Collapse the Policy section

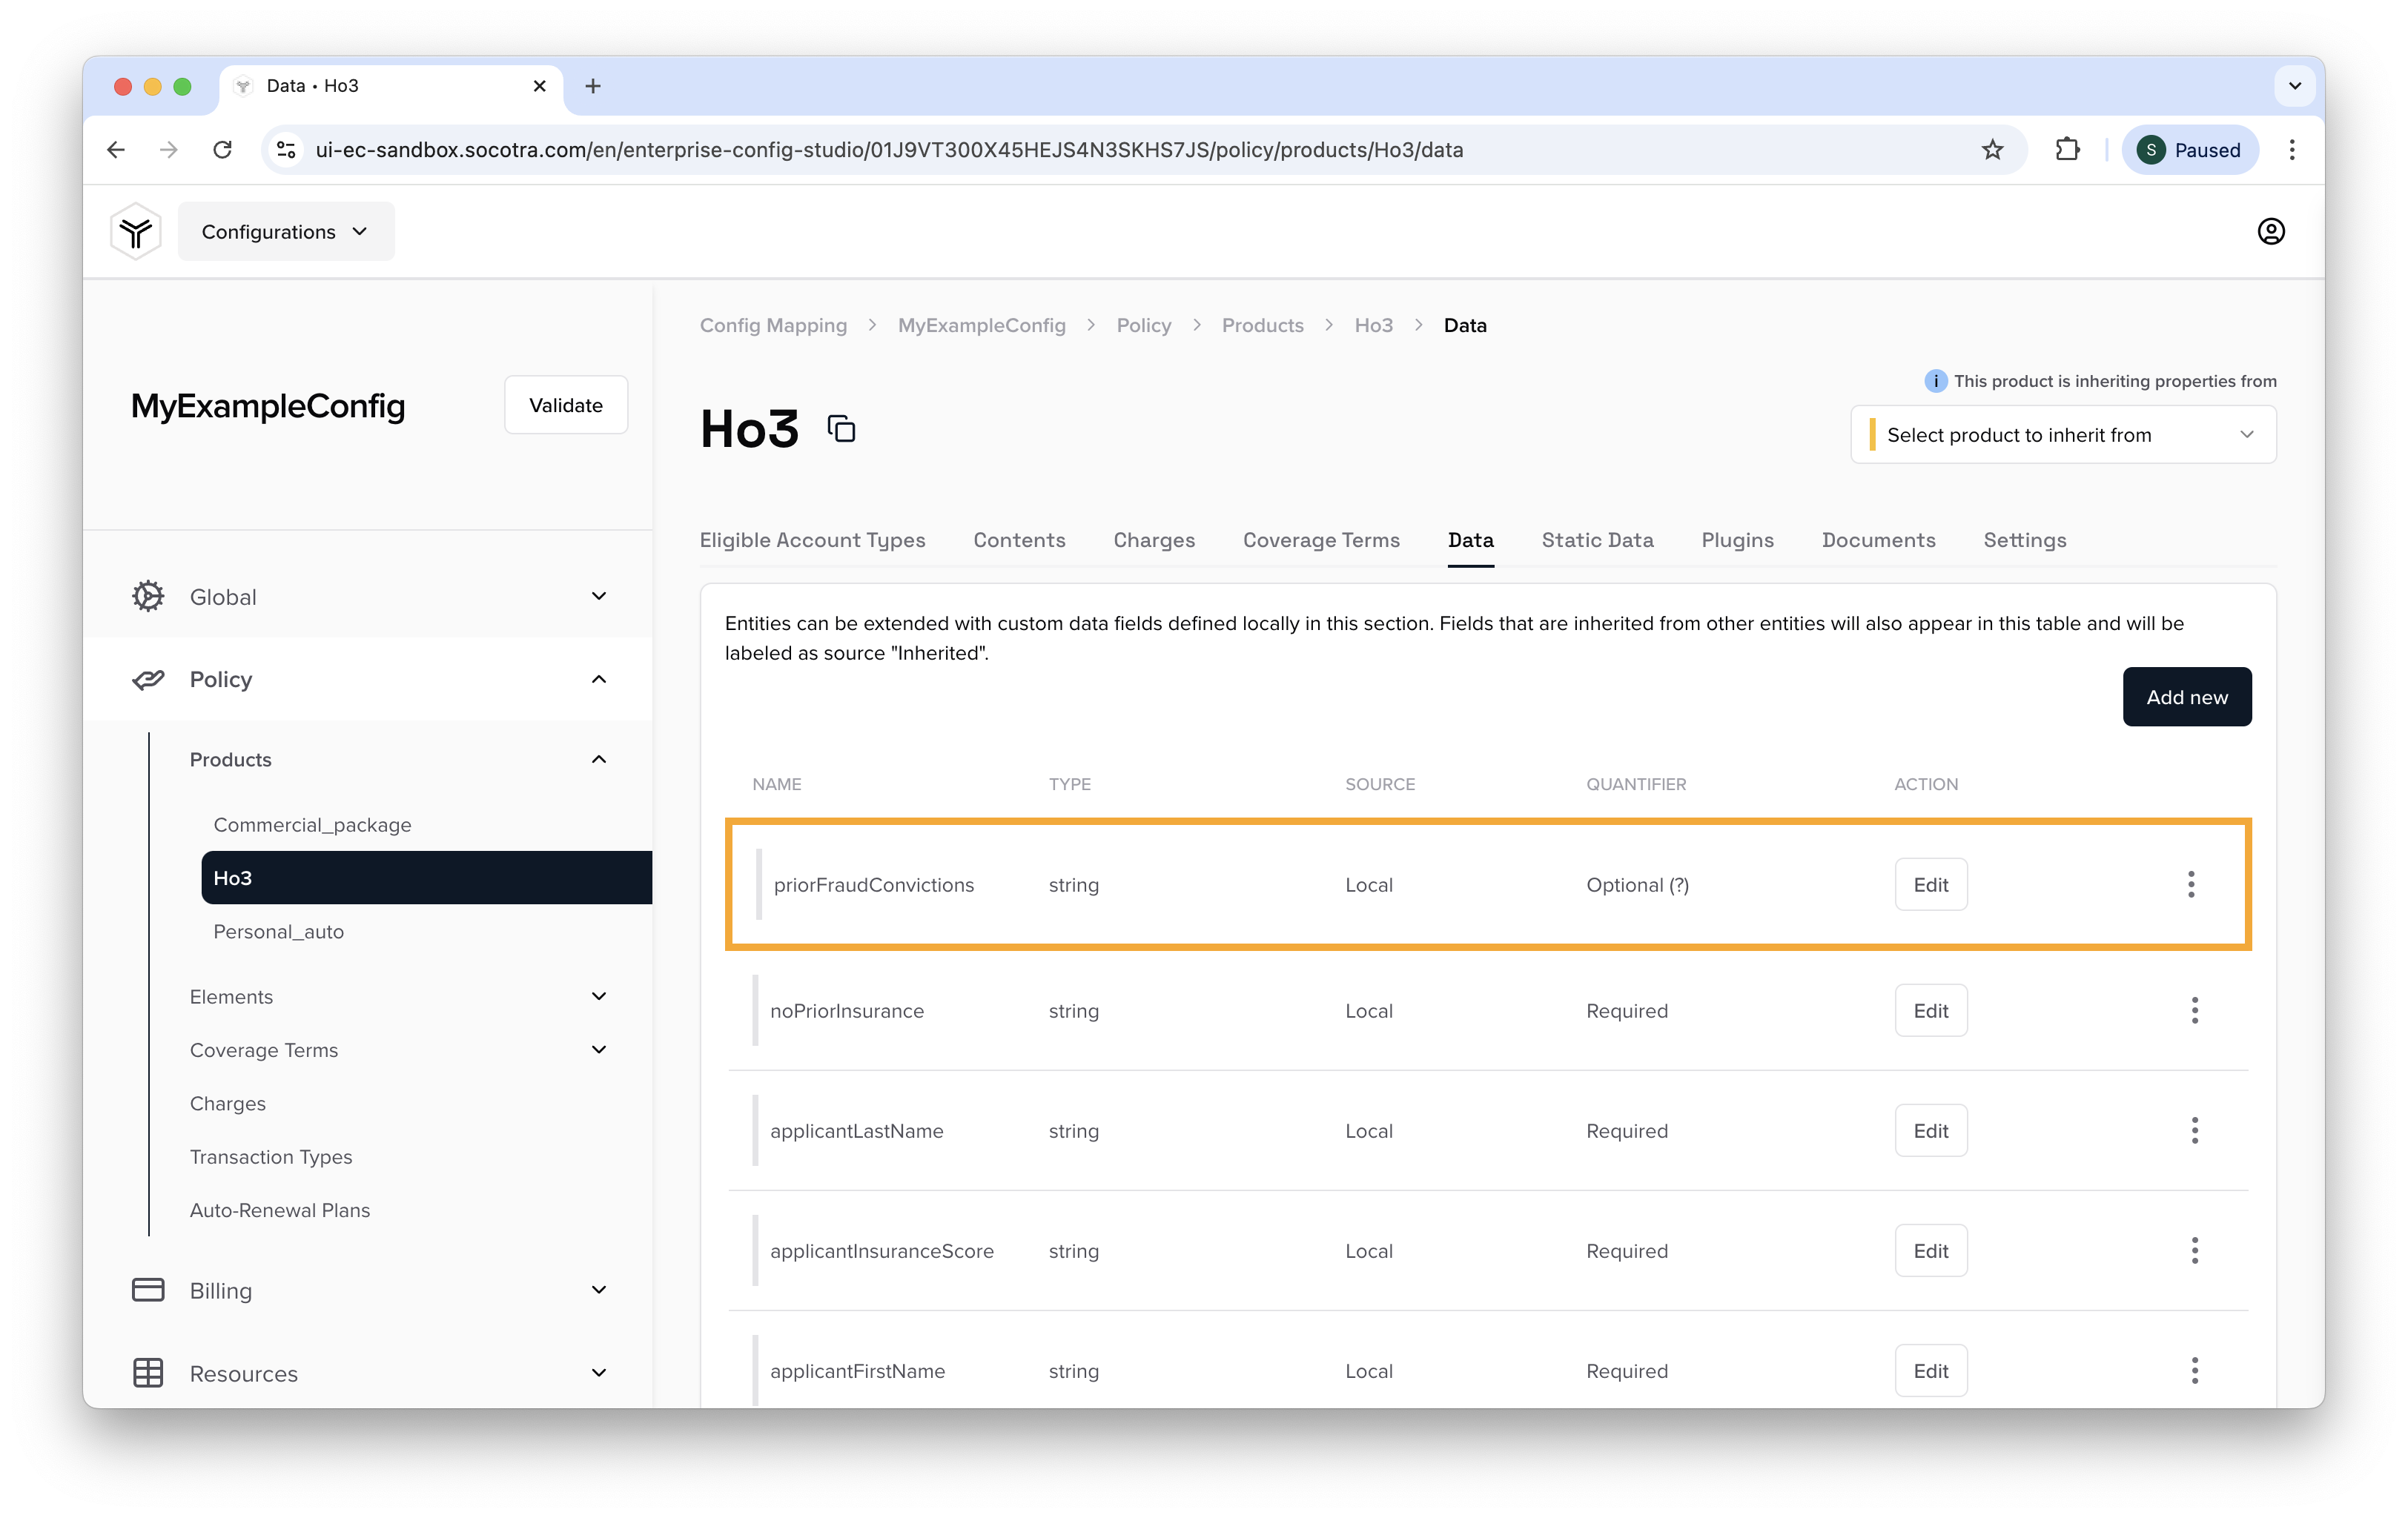(599, 679)
